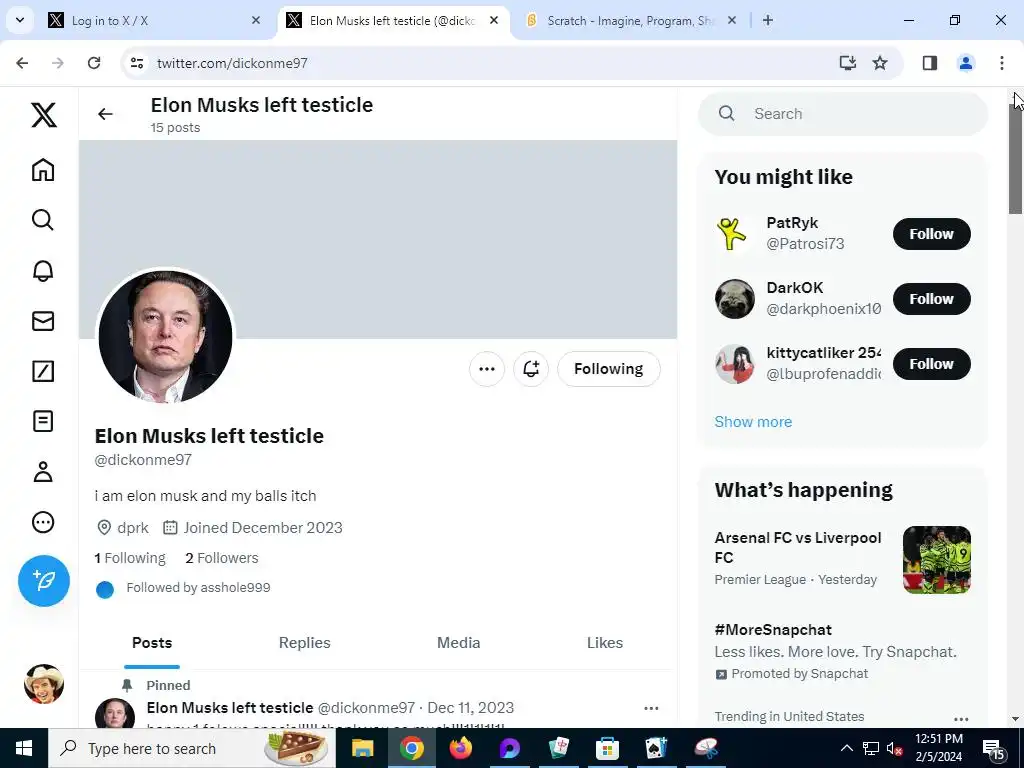Open the large profile picture
The height and width of the screenshot is (768, 1024).
click(165, 336)
